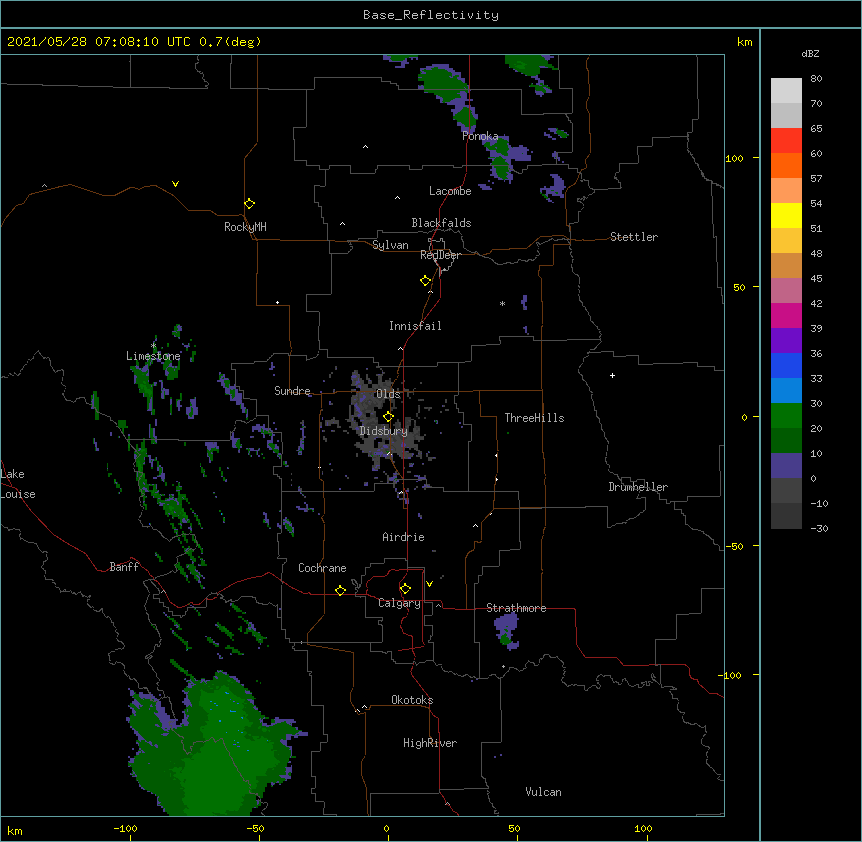Pick the bright yellow swatch in dBZ legend
The image size is (862, 842).
tap(786, 215)
